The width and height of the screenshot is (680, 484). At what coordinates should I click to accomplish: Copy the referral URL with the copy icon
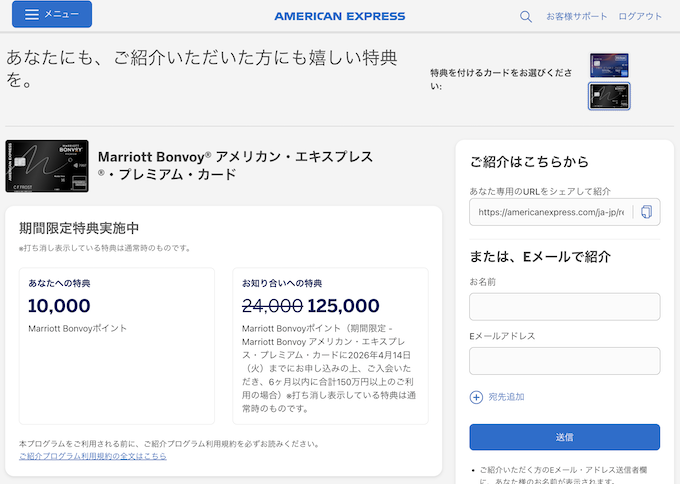pos(647,212)
